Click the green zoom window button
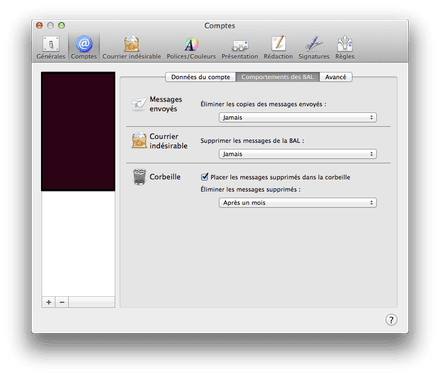The height and width of the screenshot is (377, 440). [x=61, y=25]
